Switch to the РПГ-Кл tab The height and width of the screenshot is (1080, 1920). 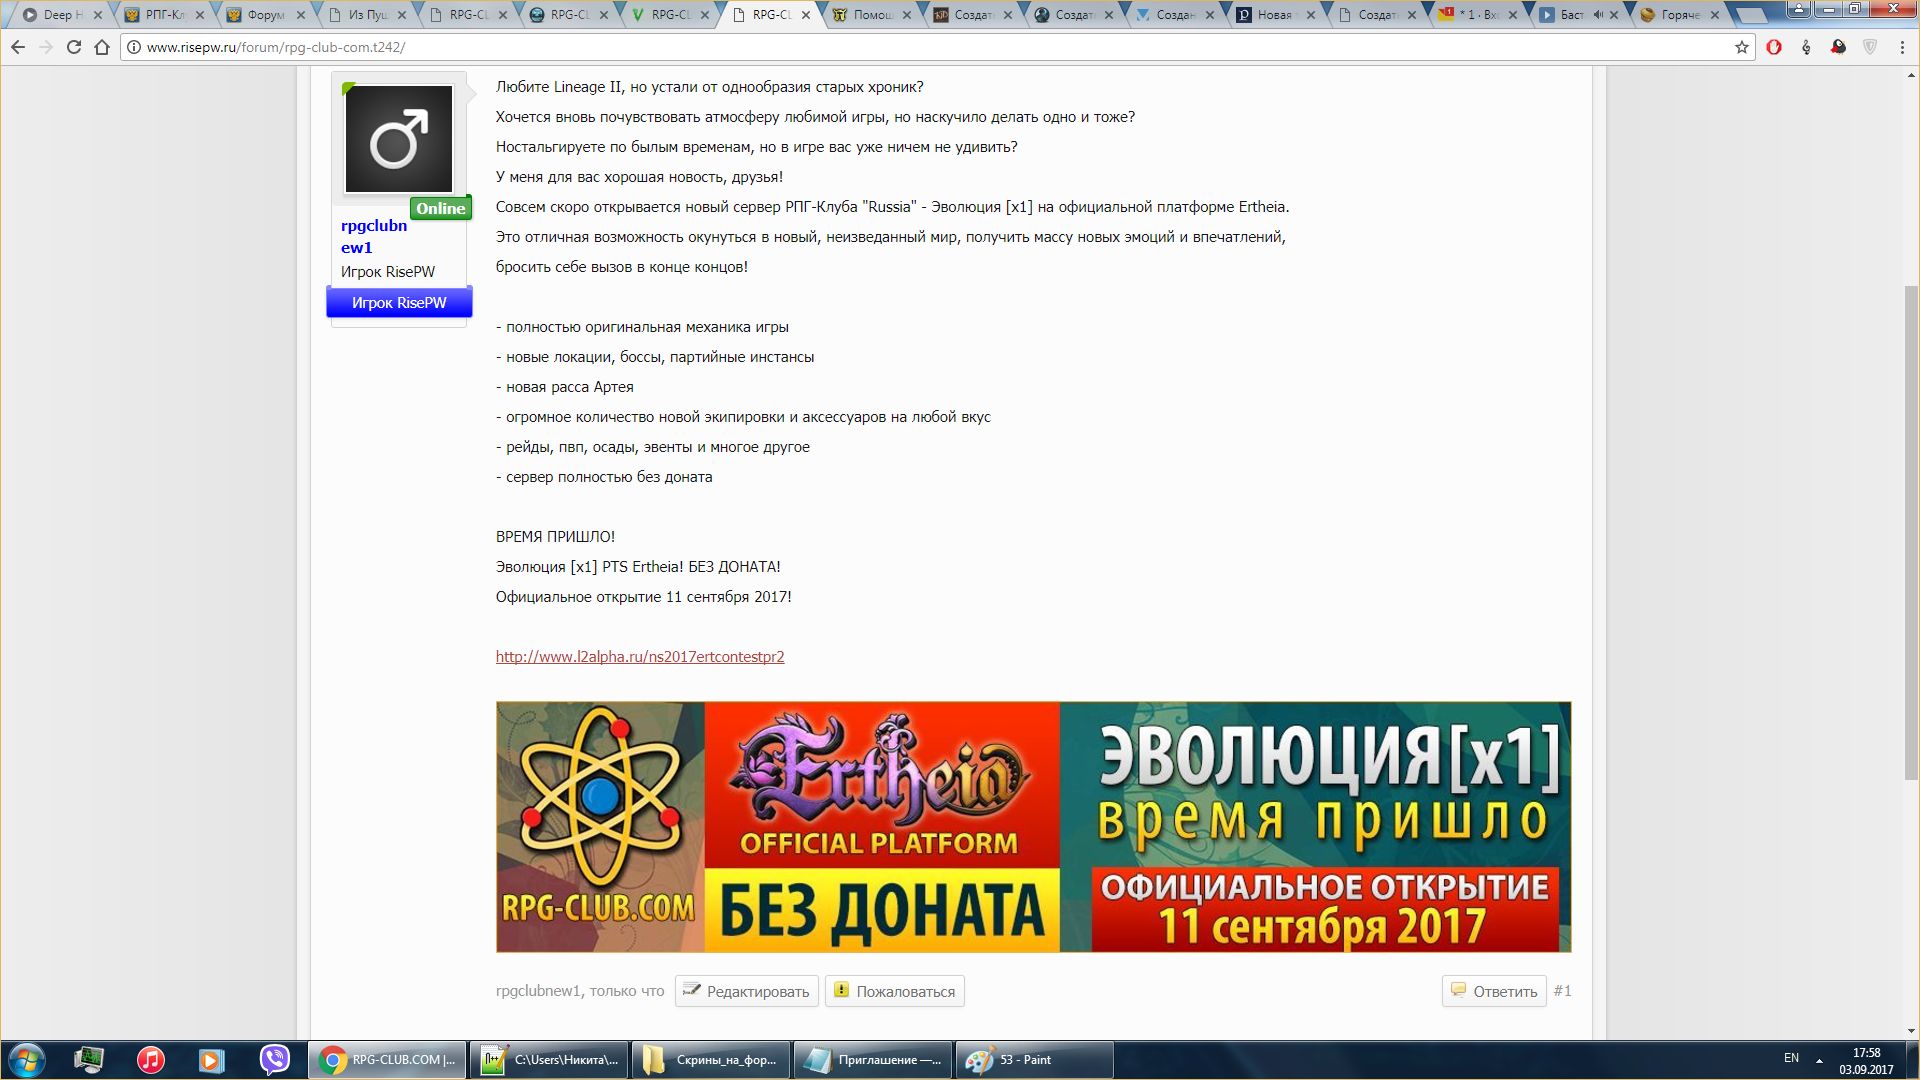click(163, 15)
